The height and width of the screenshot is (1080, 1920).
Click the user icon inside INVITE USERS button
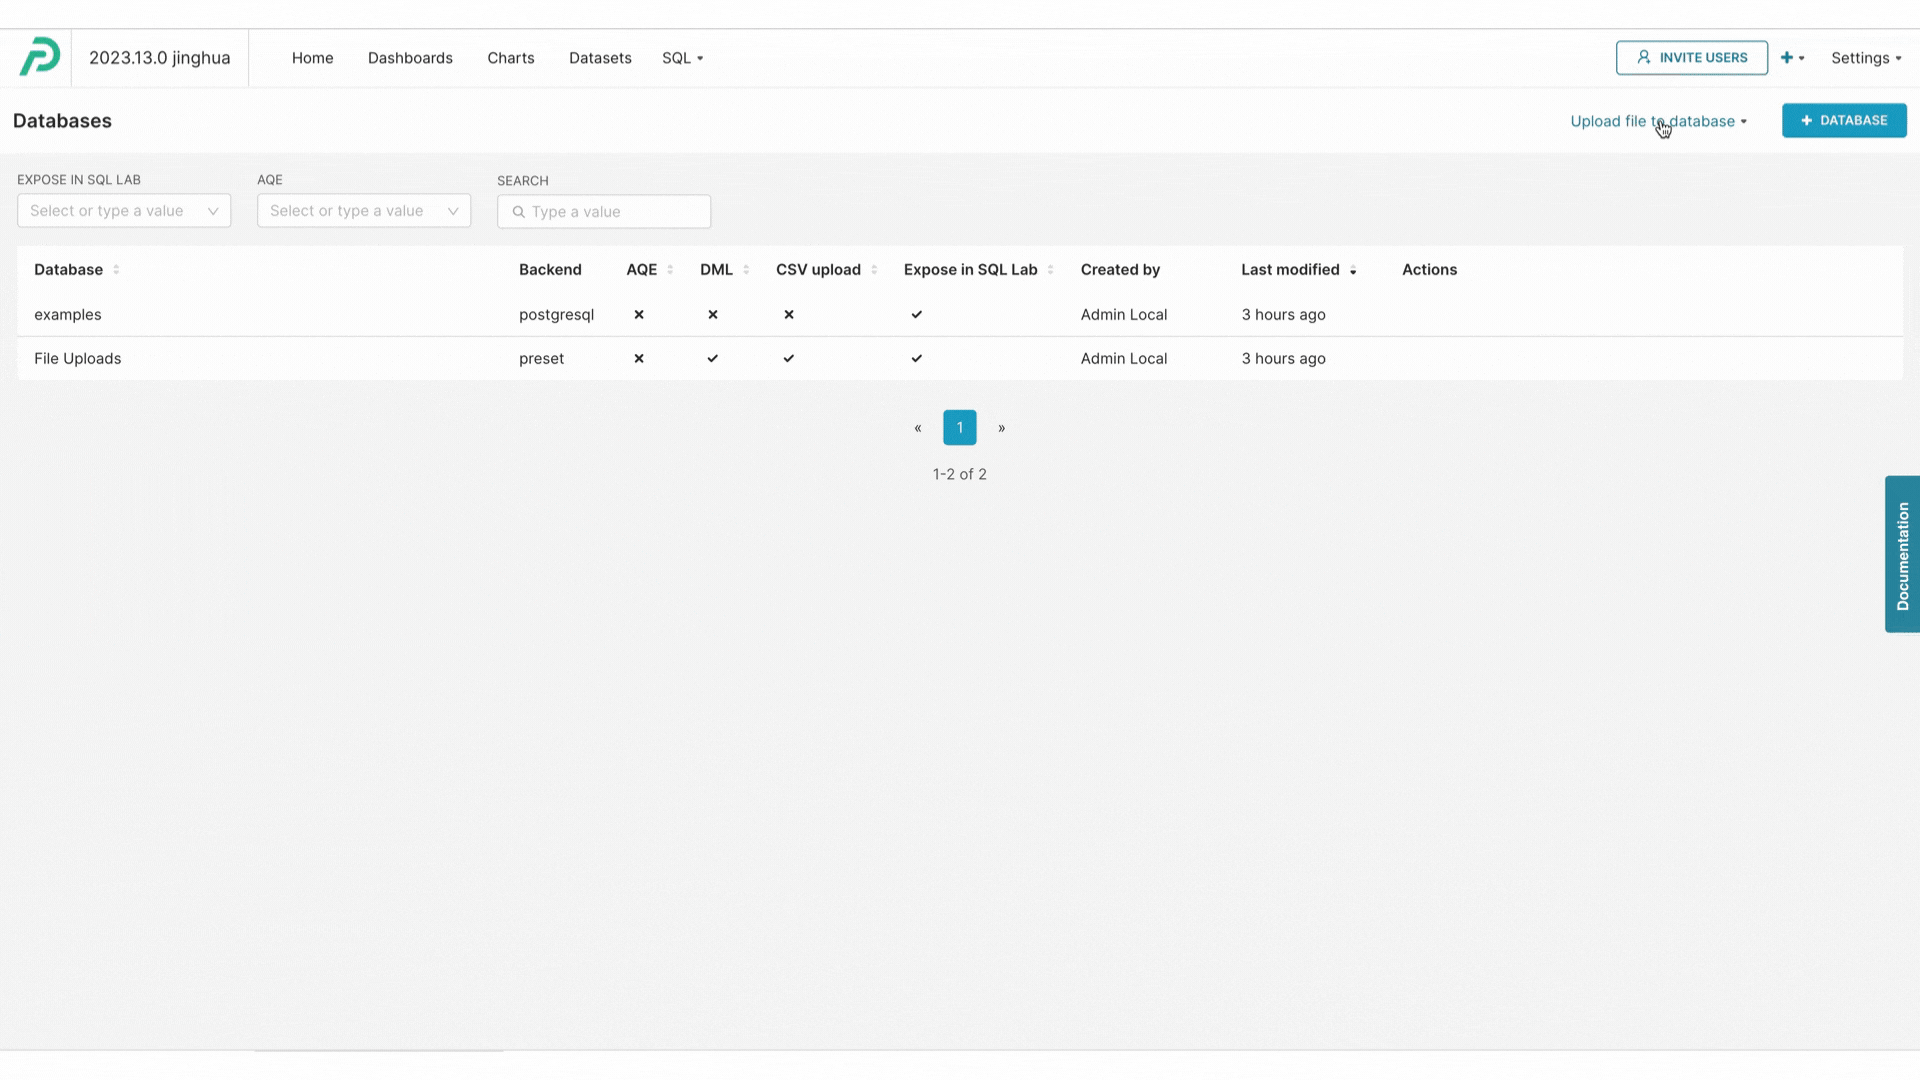pos(1643,57)
